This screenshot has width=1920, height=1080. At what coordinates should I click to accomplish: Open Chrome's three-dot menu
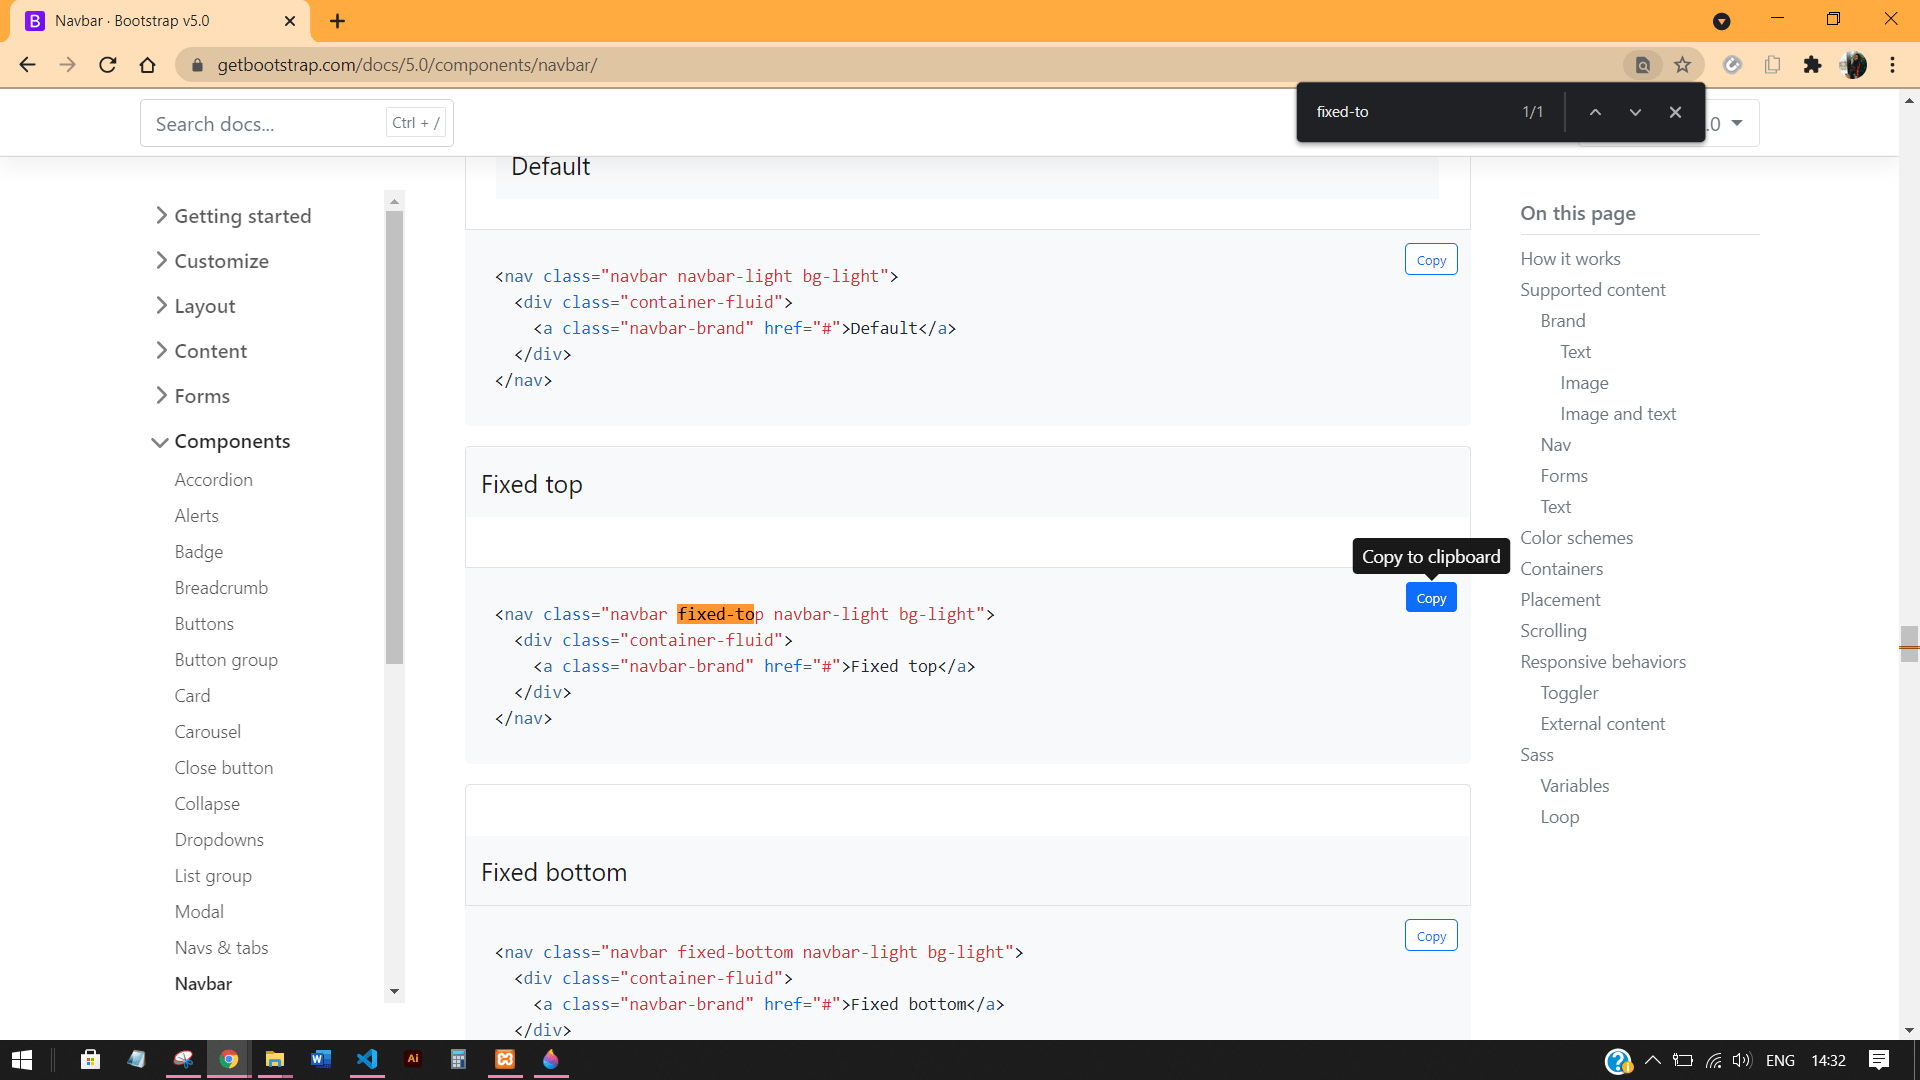pyautogui.click(x=1892, y=64)
